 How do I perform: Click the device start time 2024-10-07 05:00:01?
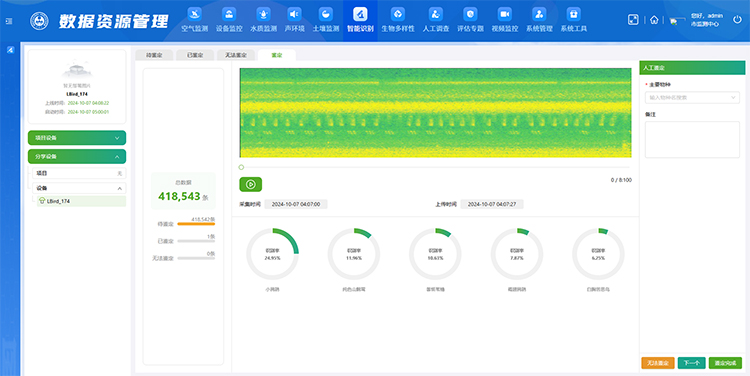point(88,112)
